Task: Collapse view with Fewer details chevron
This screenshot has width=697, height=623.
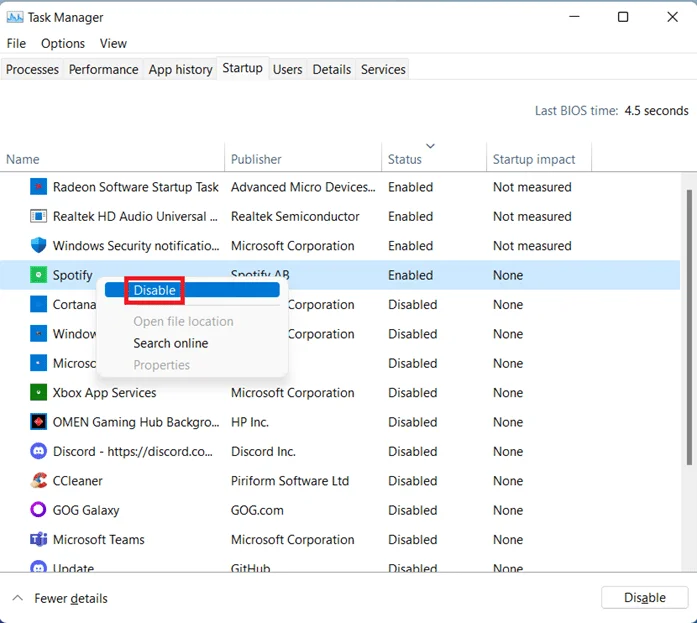Action: (17, 598)
